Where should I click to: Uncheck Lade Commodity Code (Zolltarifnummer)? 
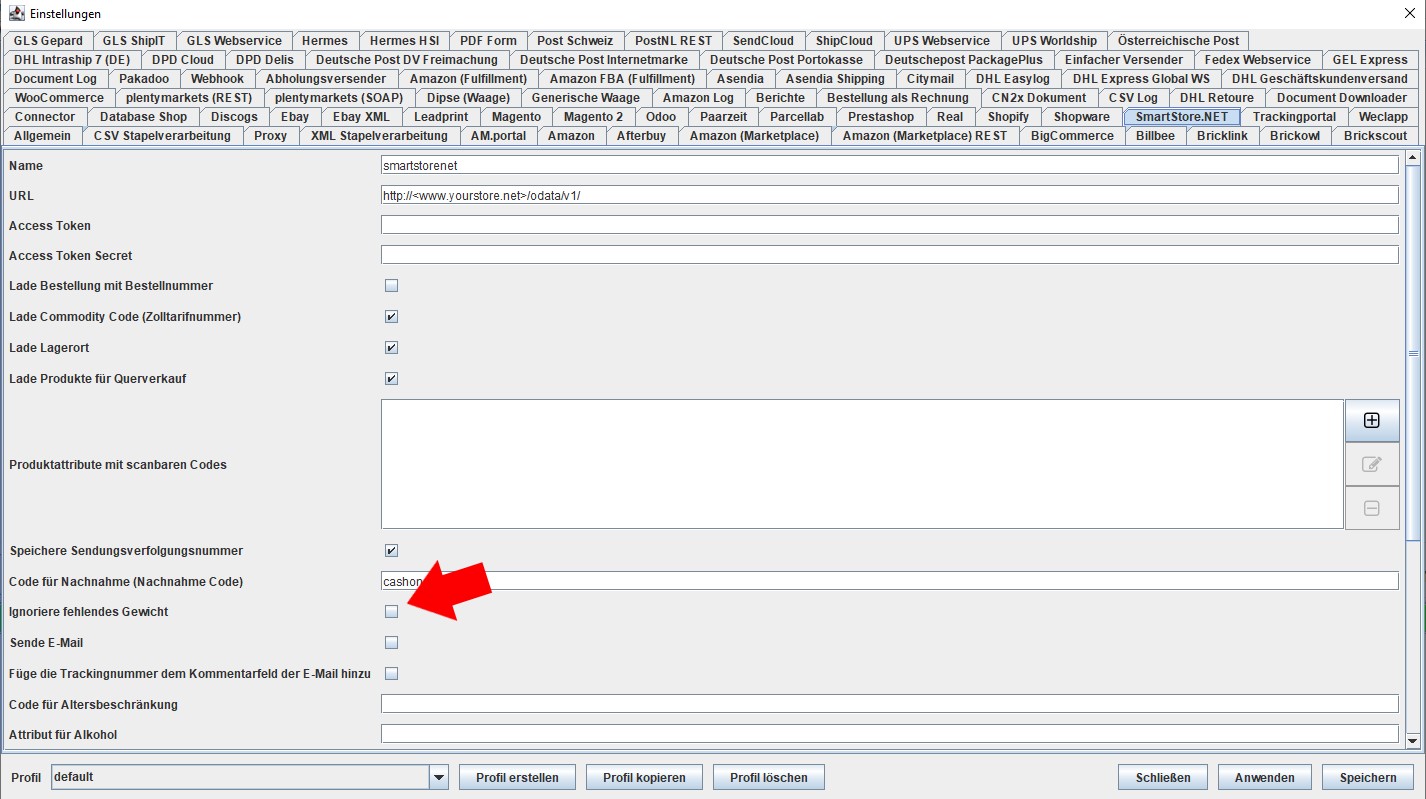pos(392,317)
